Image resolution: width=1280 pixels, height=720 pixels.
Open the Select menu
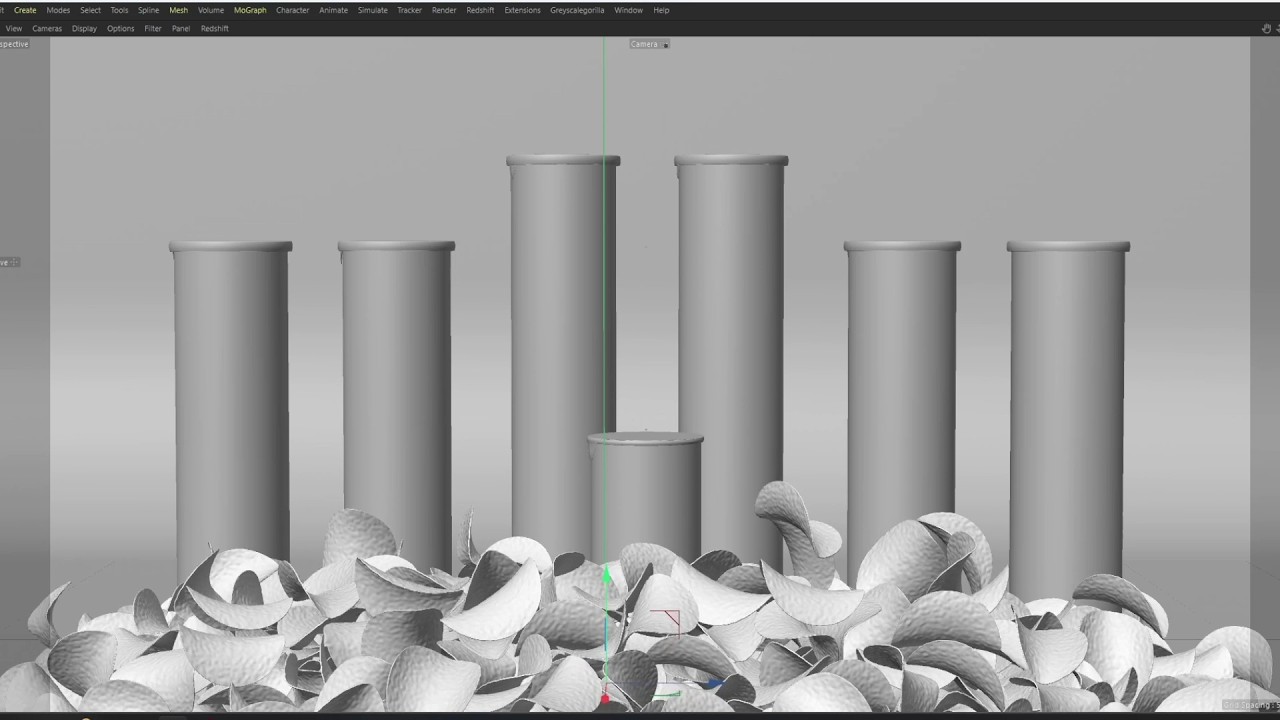90,10
